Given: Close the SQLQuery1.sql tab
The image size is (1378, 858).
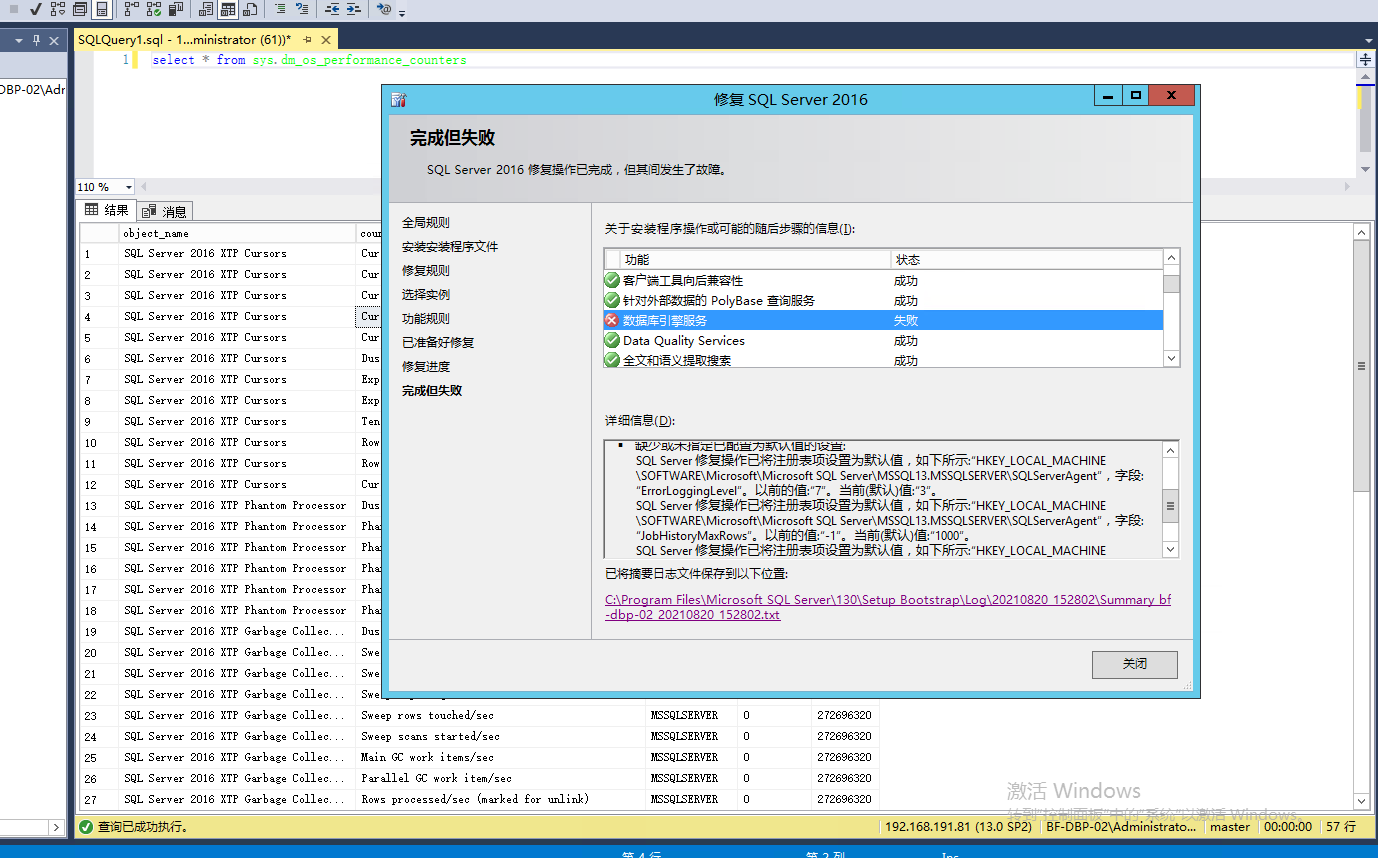Looking at the screenshot, I should tap(326, 40).
